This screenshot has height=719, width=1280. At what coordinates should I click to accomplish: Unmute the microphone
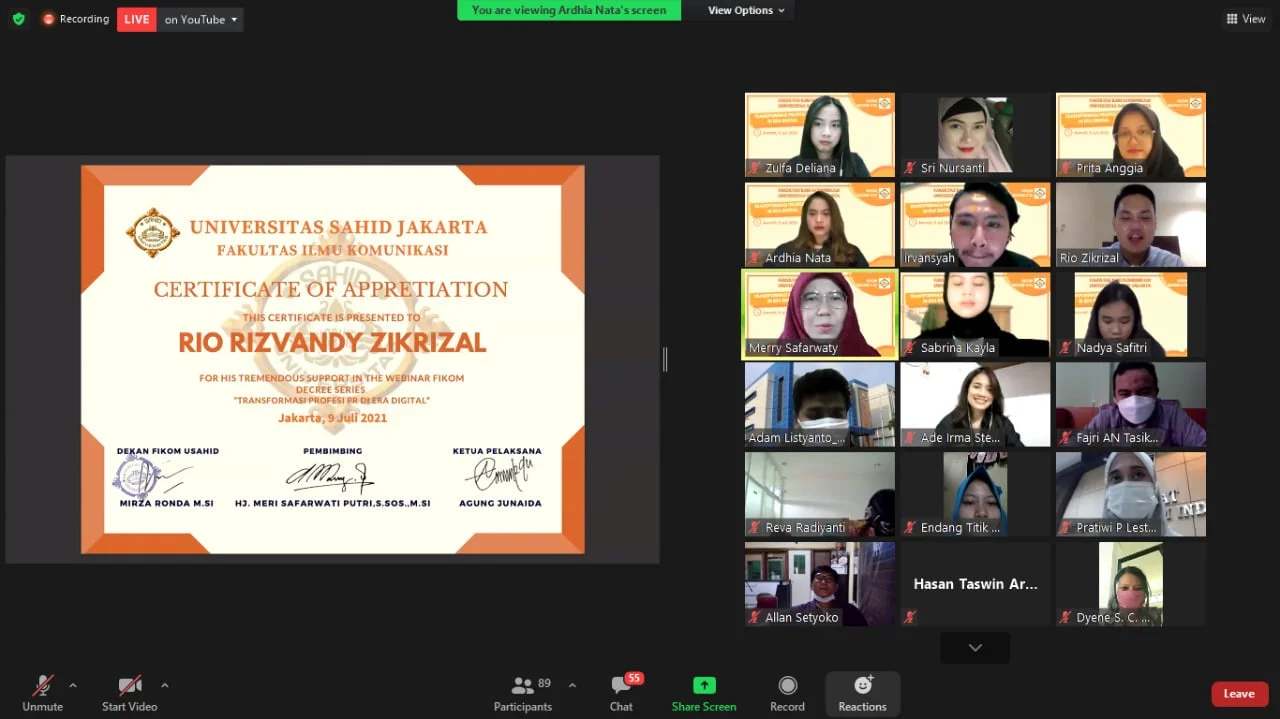(x=43, y=693)
